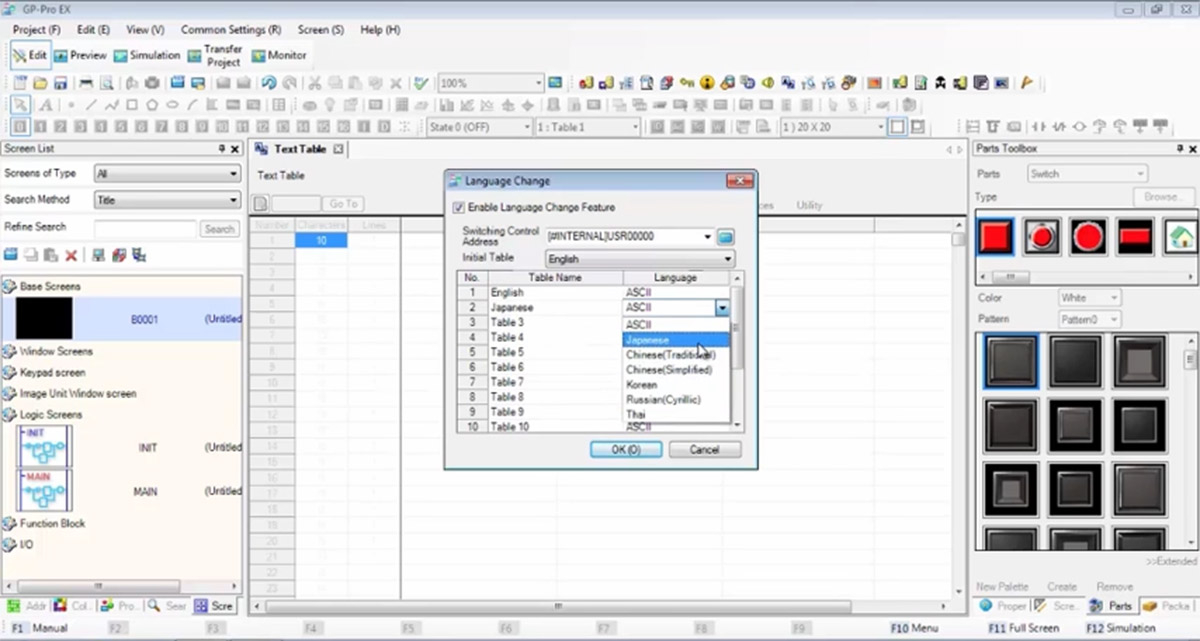Click the new sheet icon in Text Table
The image size is (1200, 641).
pos(261,203)
